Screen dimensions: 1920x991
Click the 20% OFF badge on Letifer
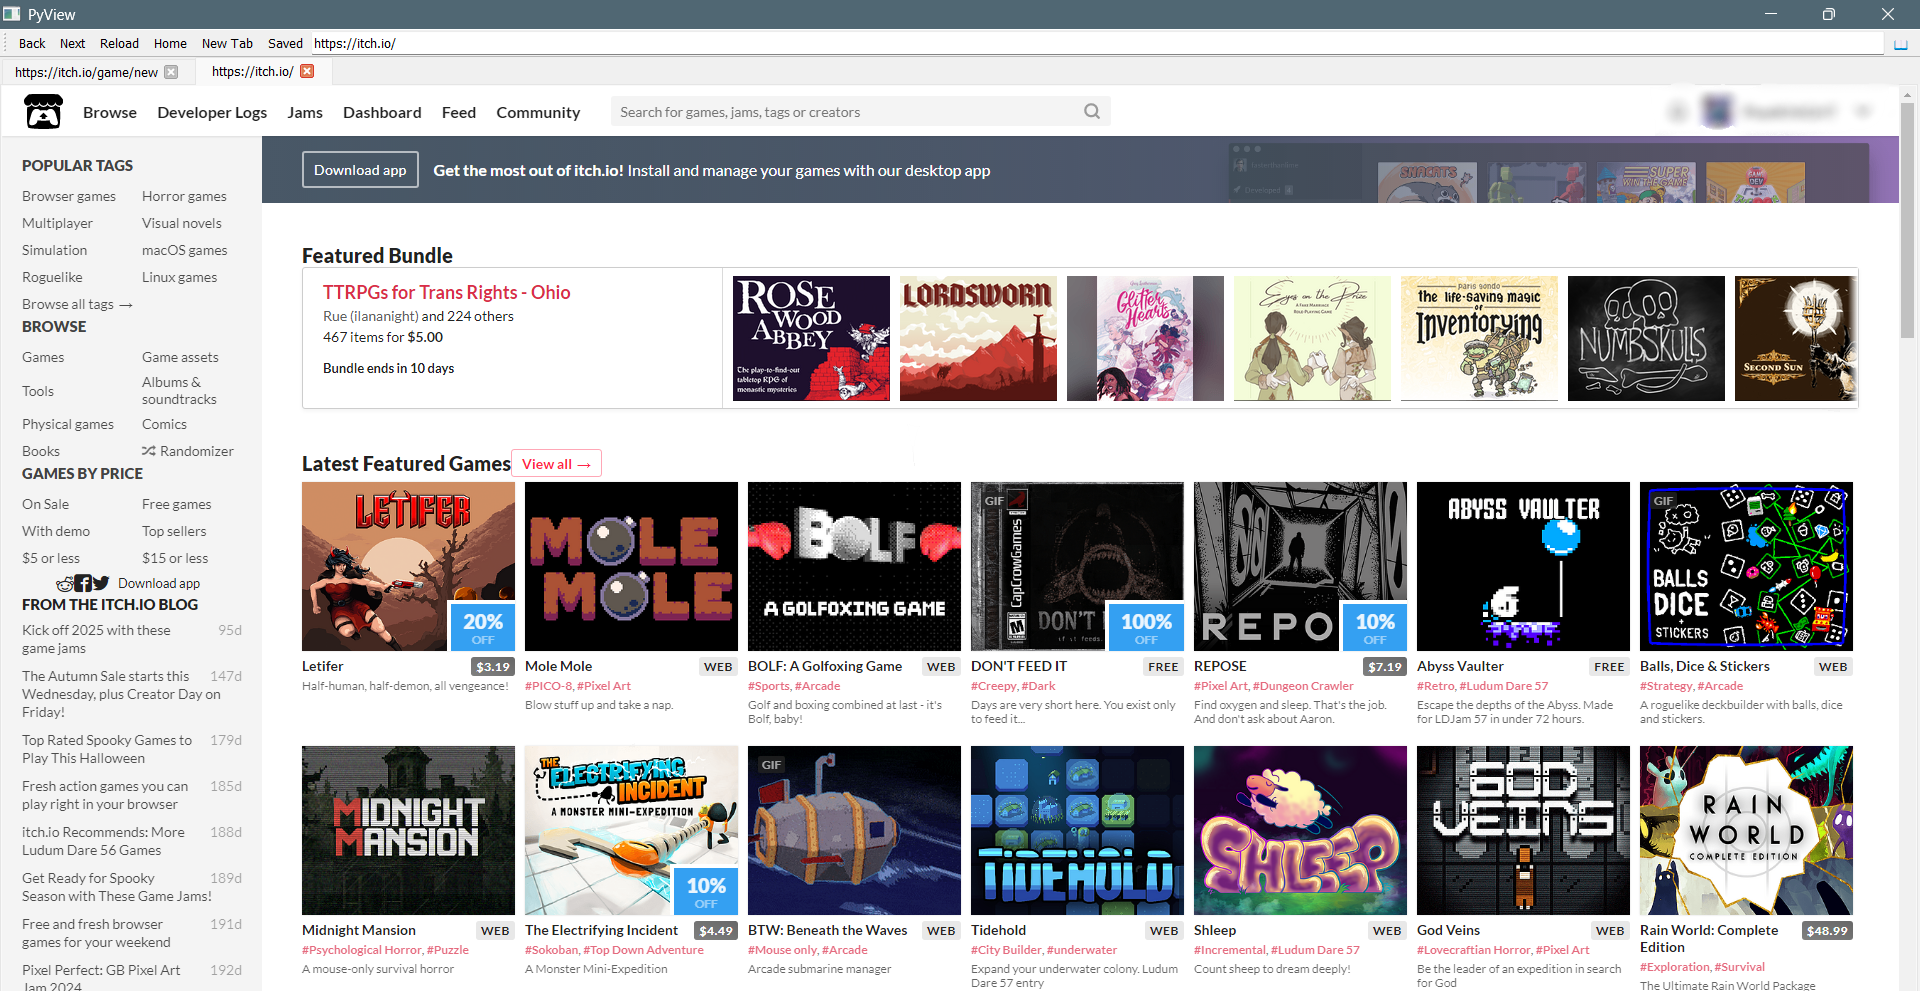pyautogui.click(x=483, y=627)
